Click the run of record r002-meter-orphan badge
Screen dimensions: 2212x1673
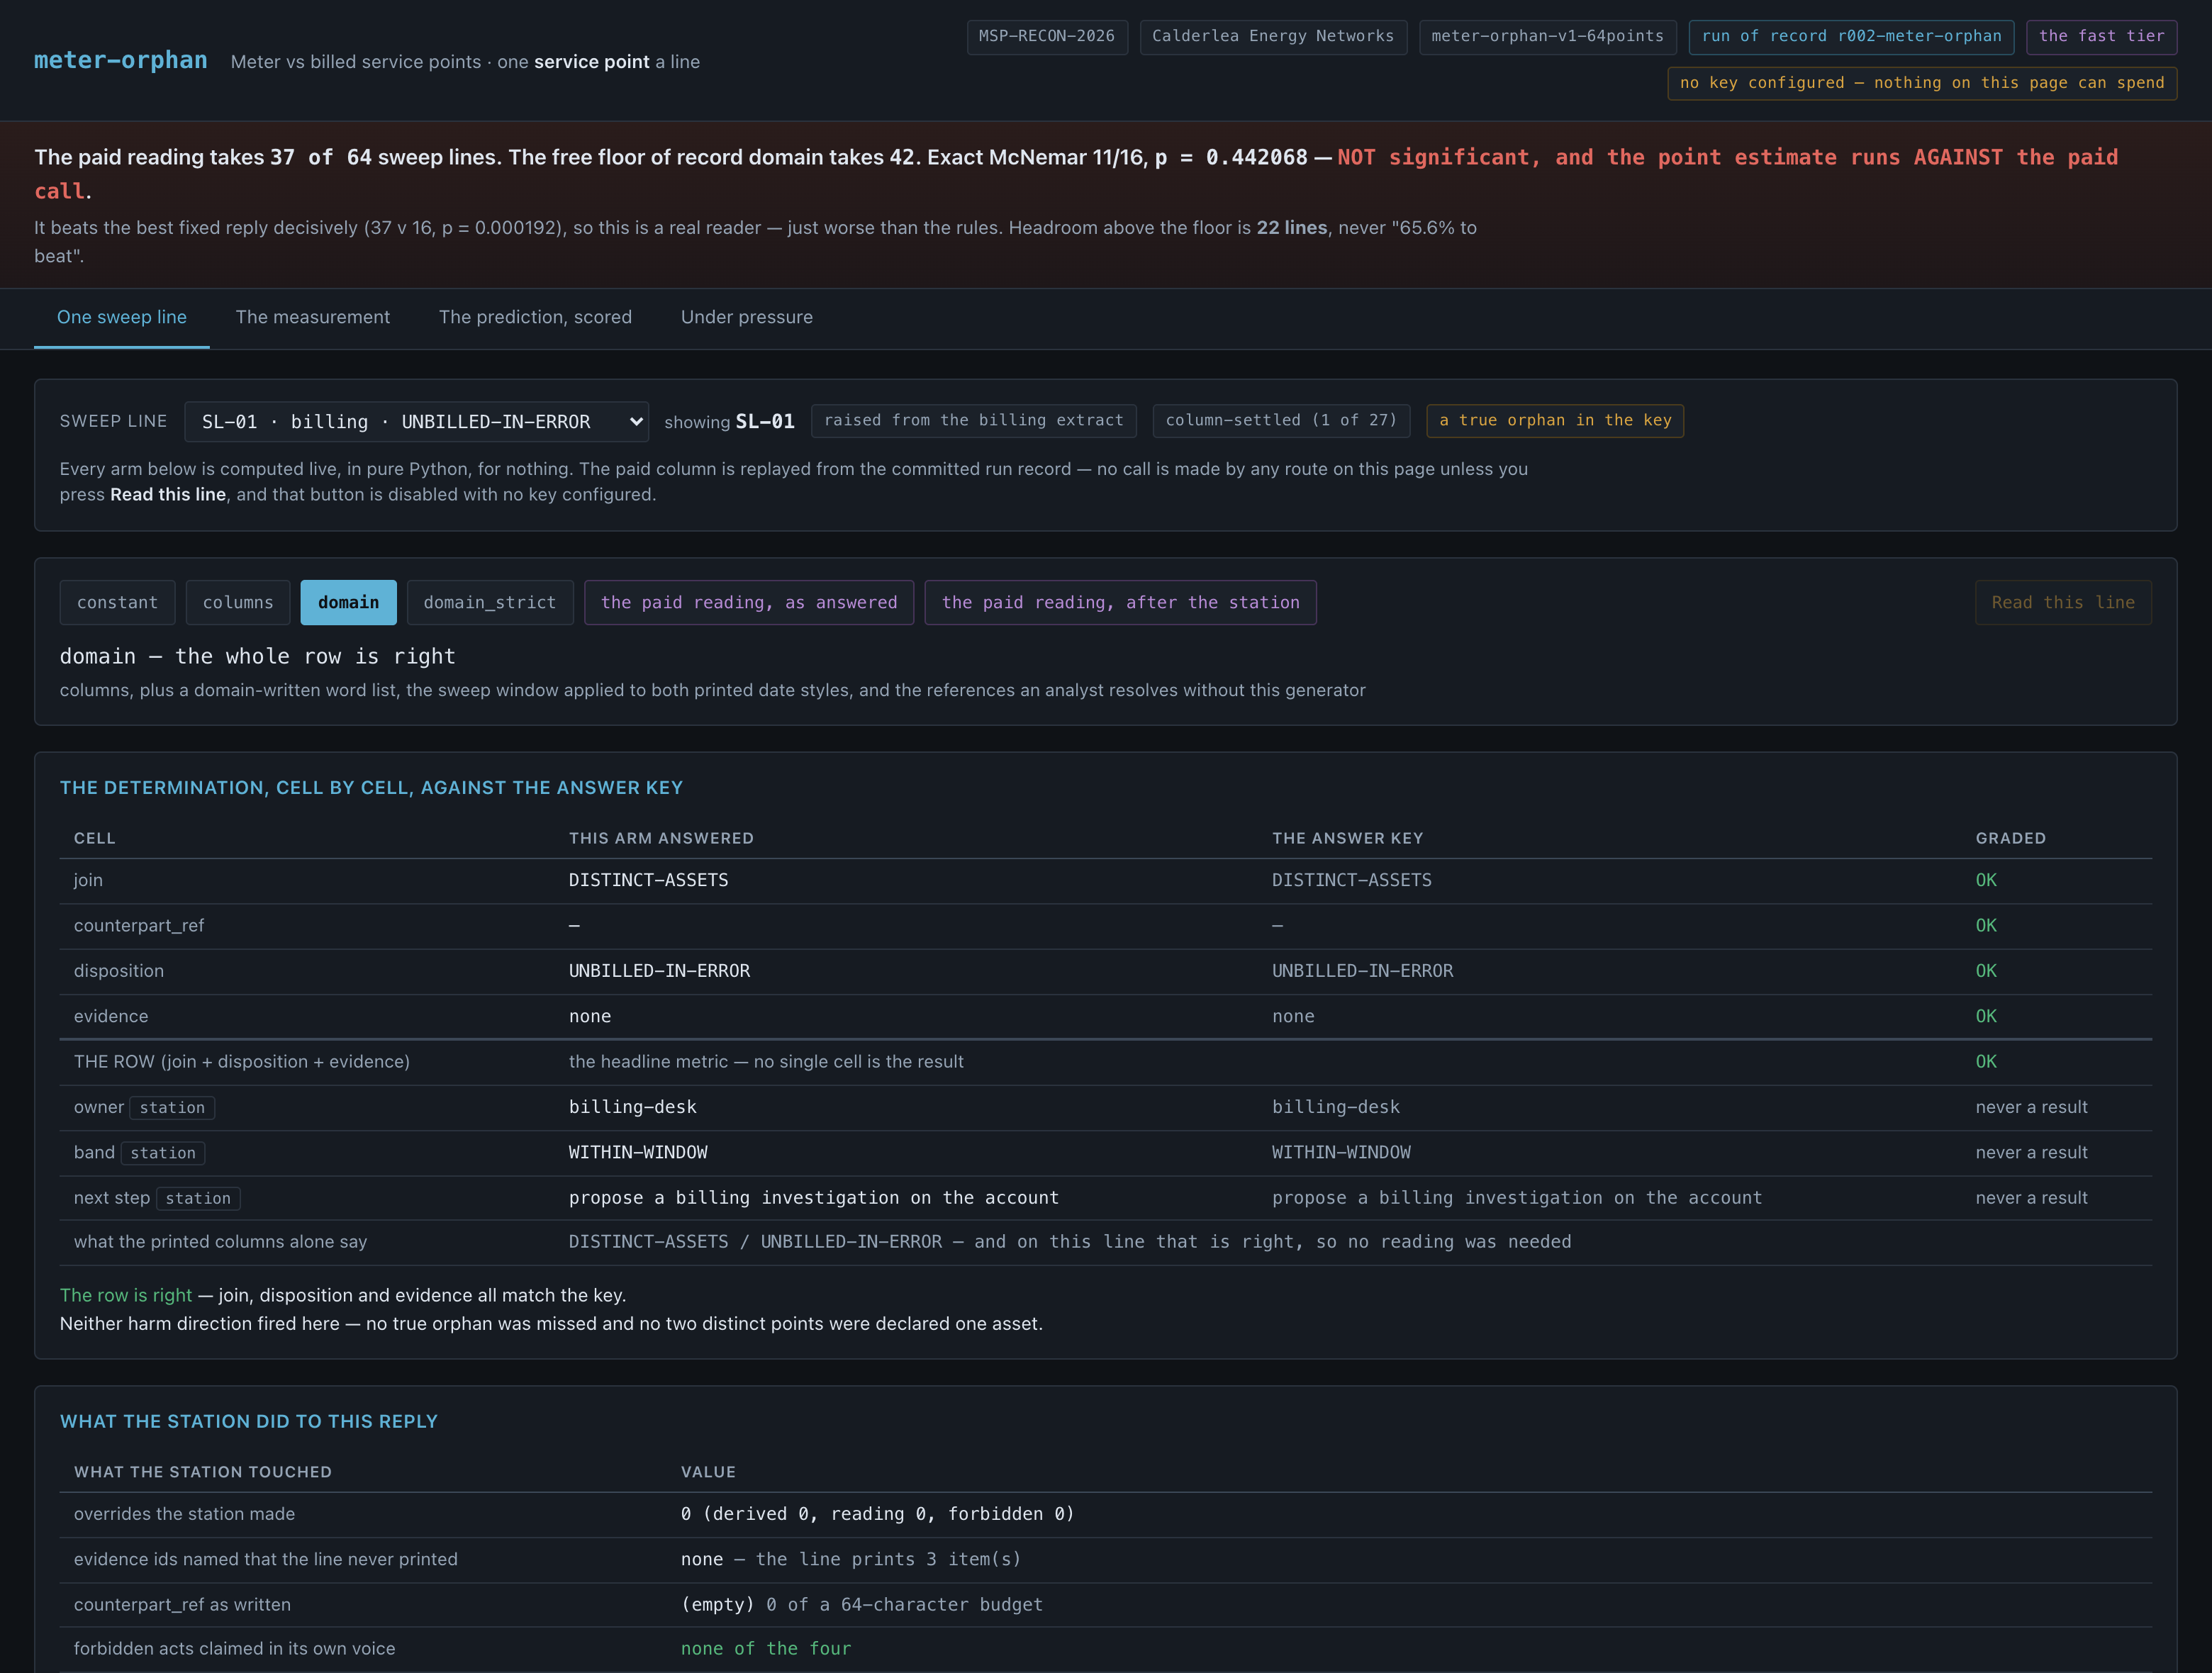click(x=1852, y=36)
